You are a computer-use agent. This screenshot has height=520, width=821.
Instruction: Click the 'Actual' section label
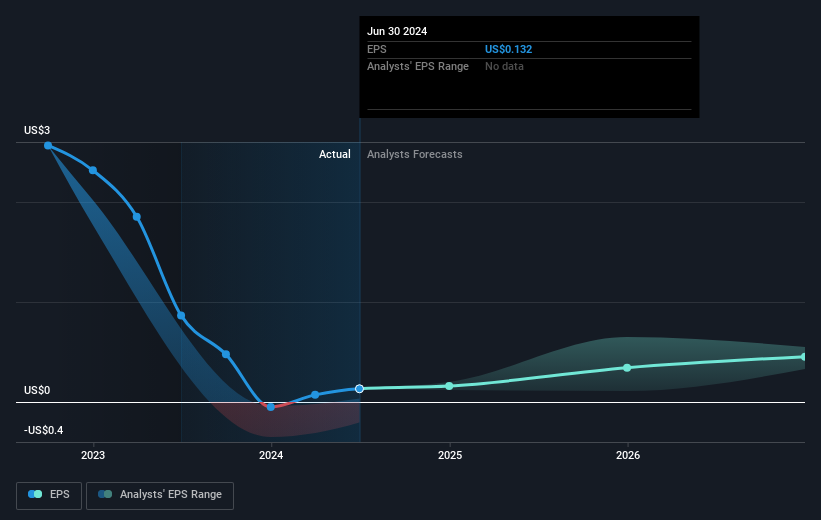click(x=335, y=154)
